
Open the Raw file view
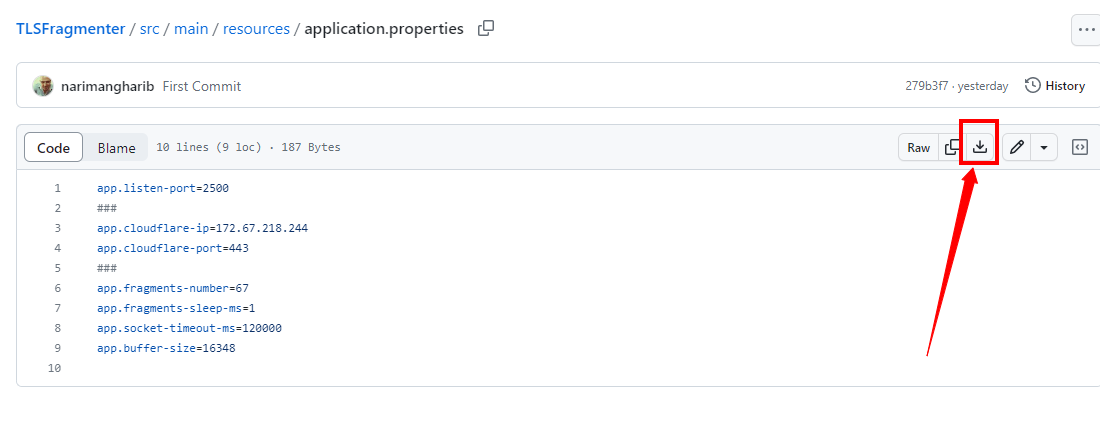pyautogui.click(x=918, y=148)
